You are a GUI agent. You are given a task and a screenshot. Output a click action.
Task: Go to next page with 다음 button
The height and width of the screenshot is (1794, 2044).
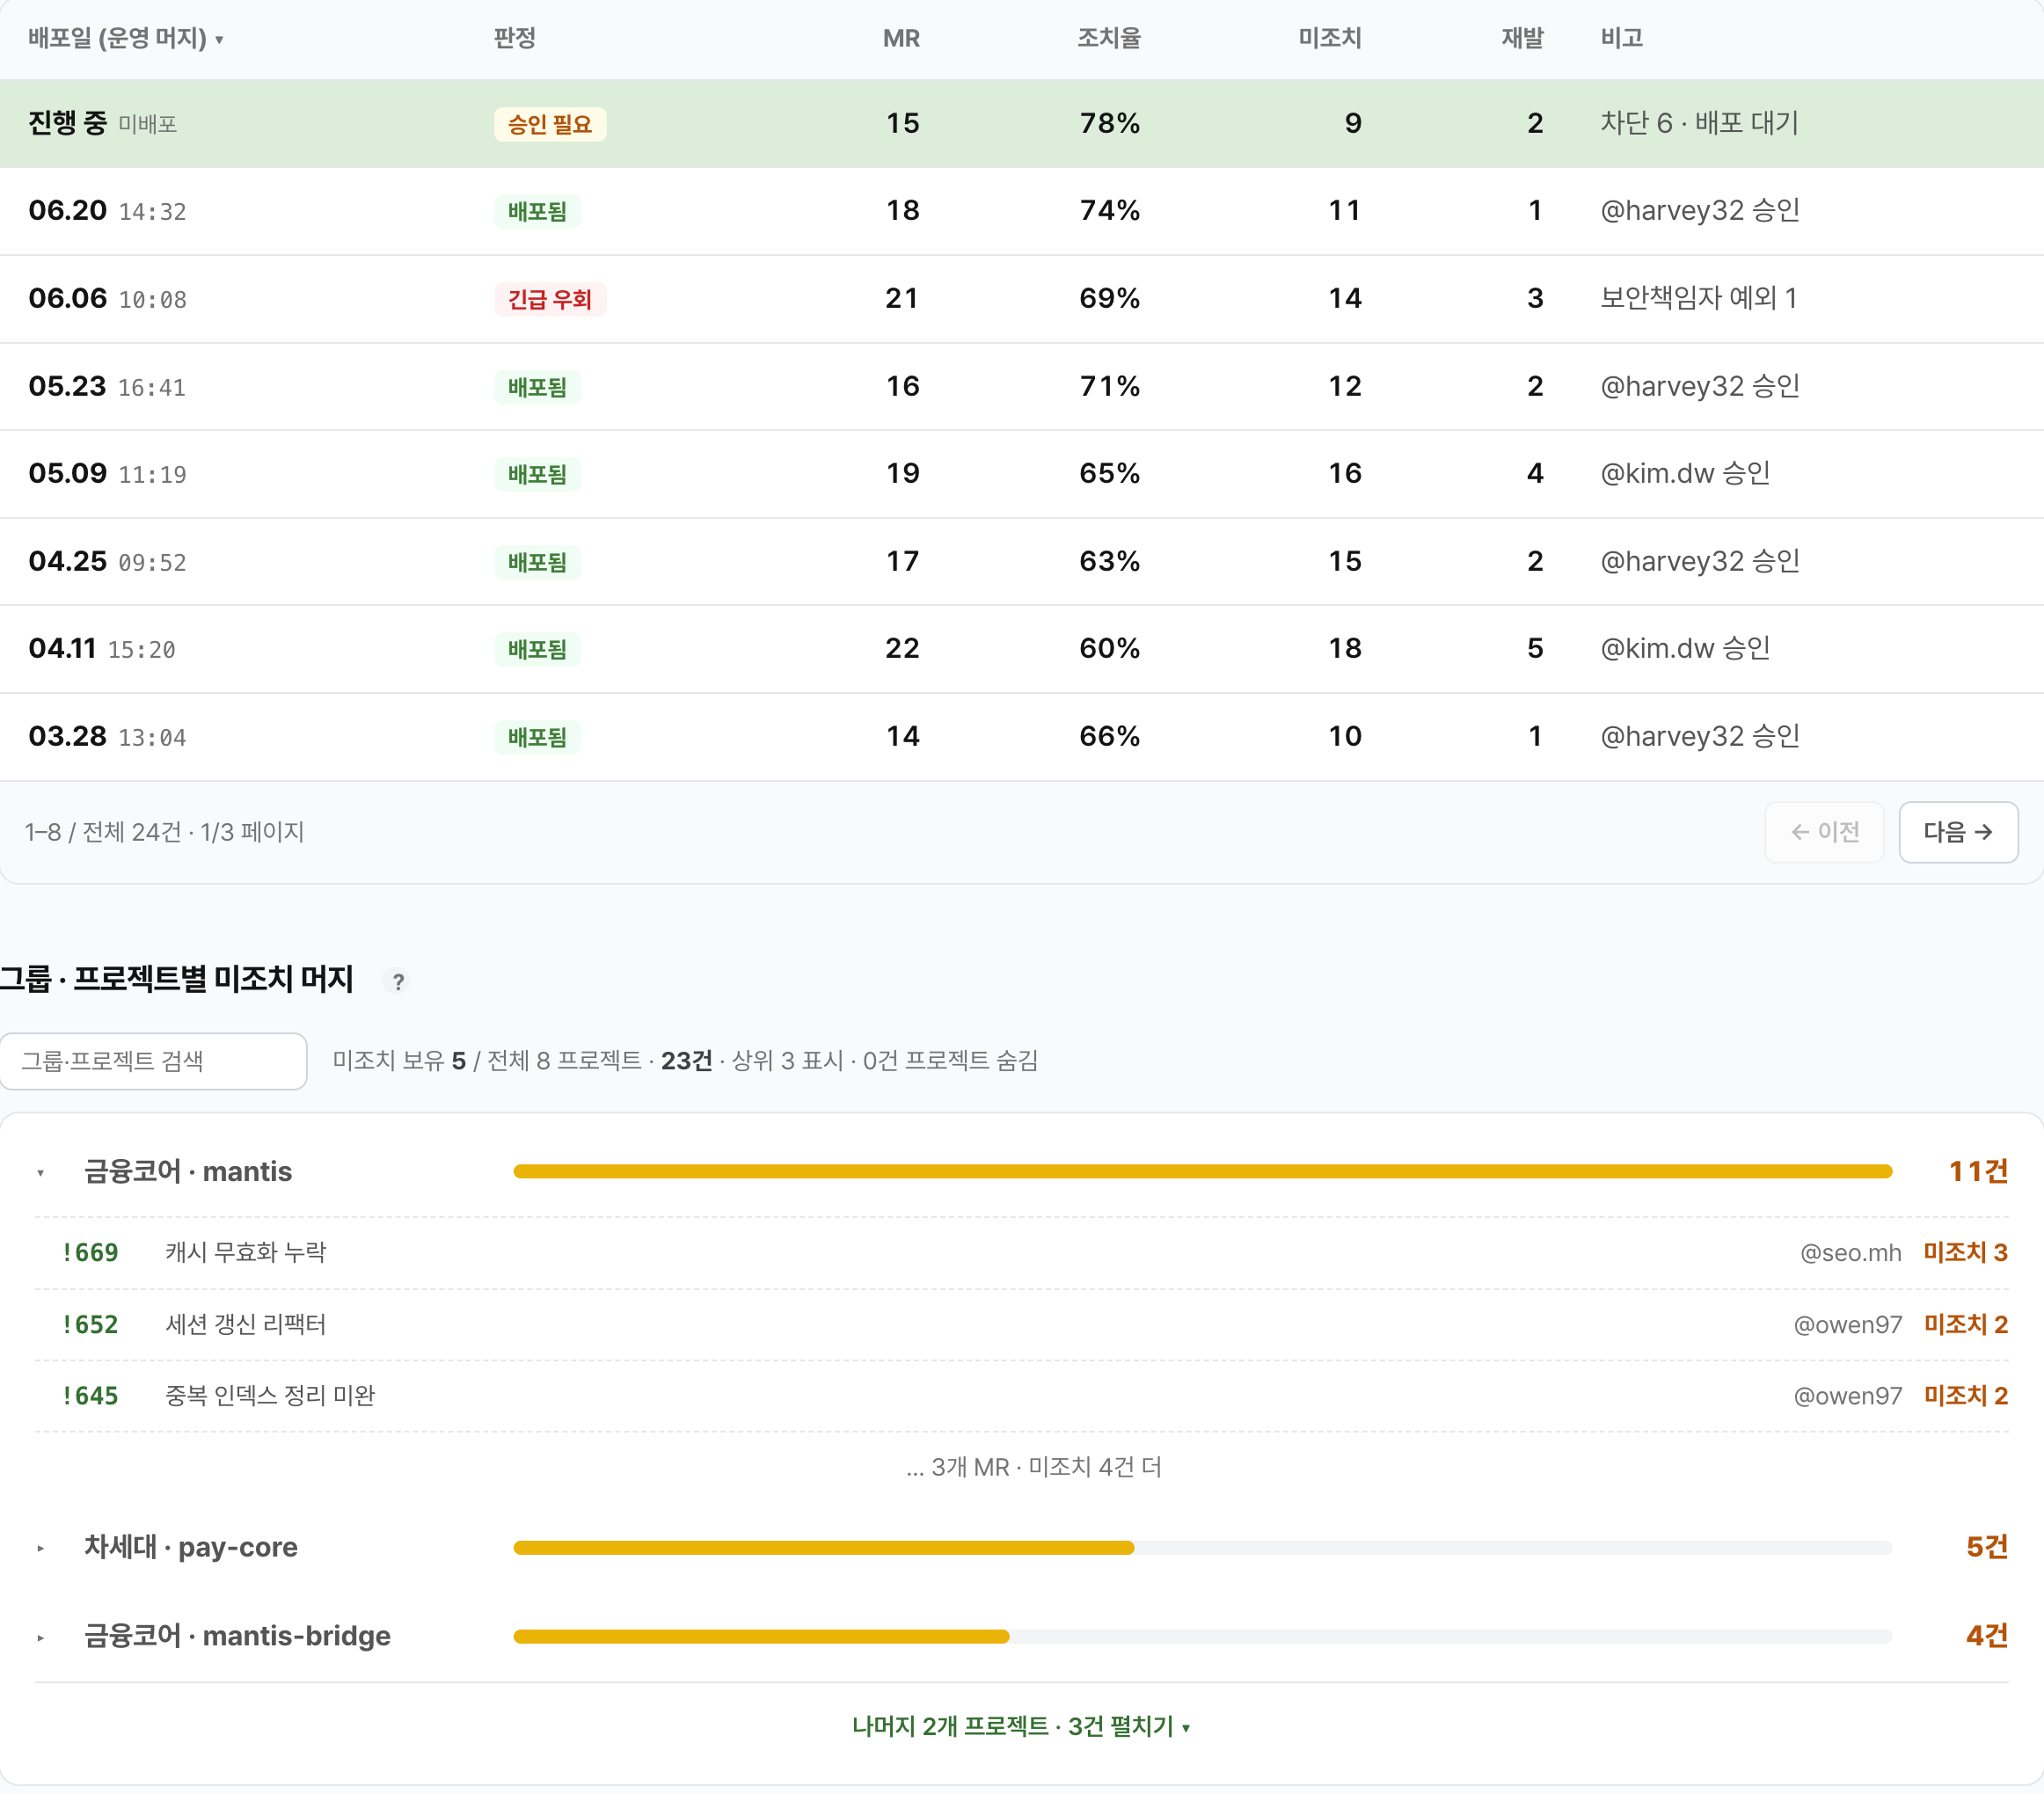1957,832
